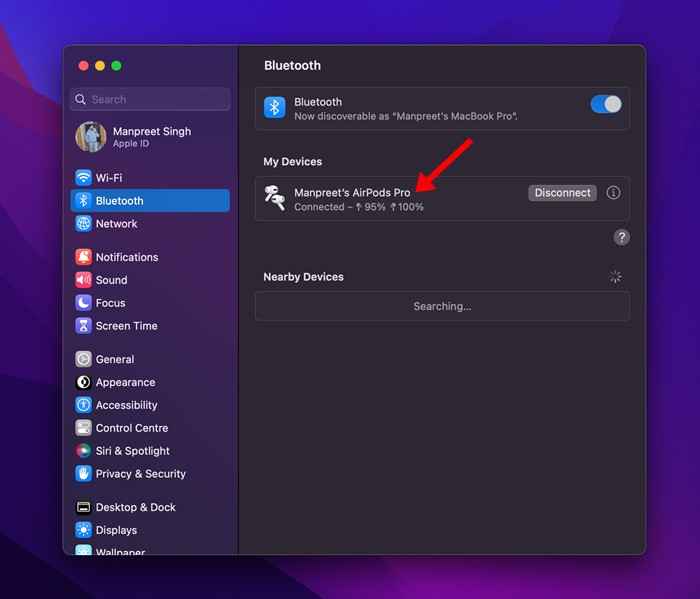Click the search magnifier icon
Image resolution: width=700 pixels, height=599 pixels.
[x=80, y=99]
